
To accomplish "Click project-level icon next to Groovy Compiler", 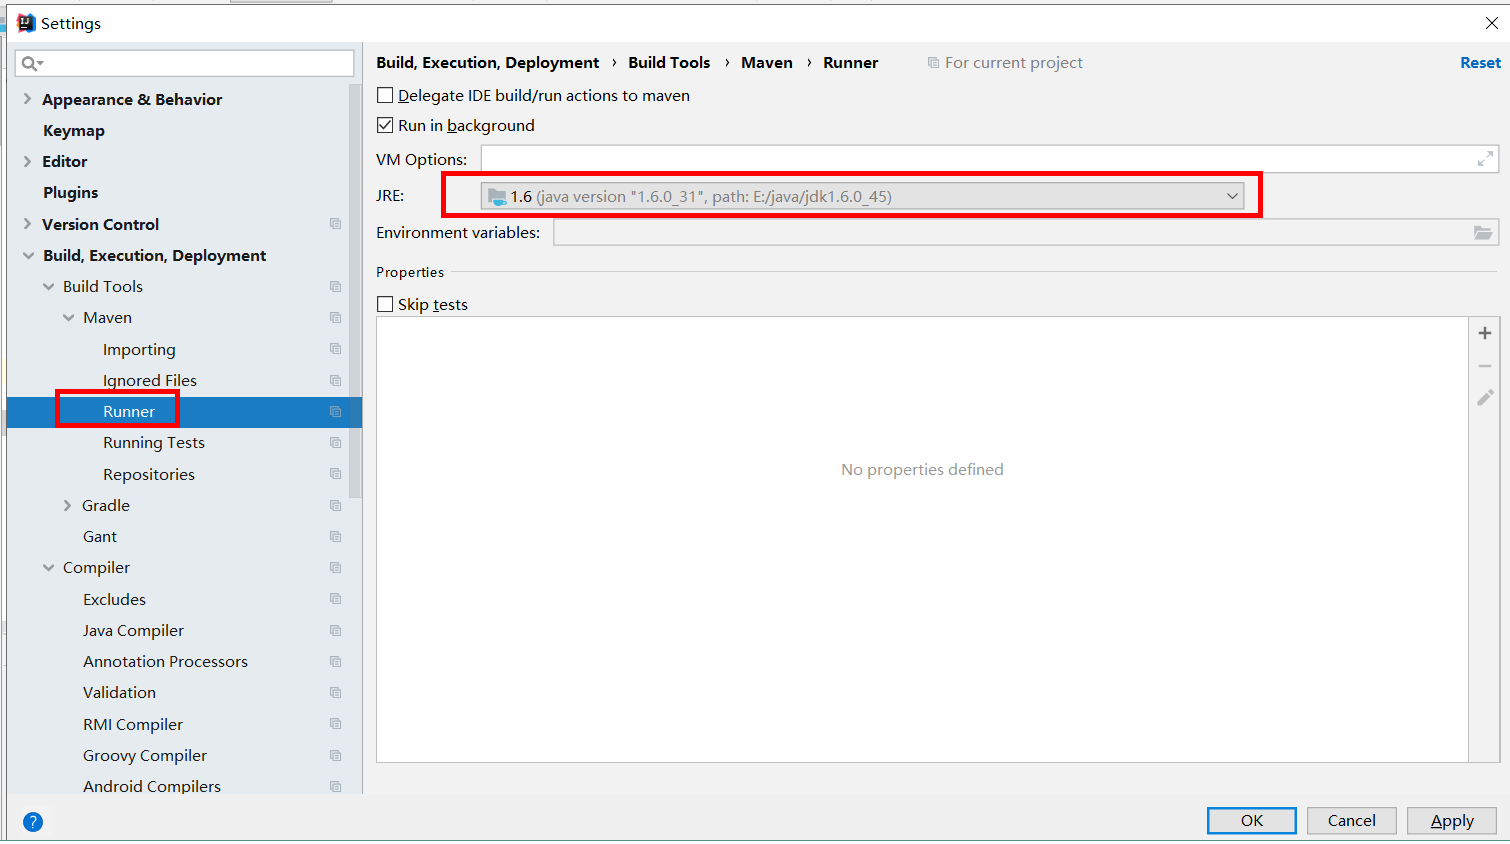I will point(336,756).
